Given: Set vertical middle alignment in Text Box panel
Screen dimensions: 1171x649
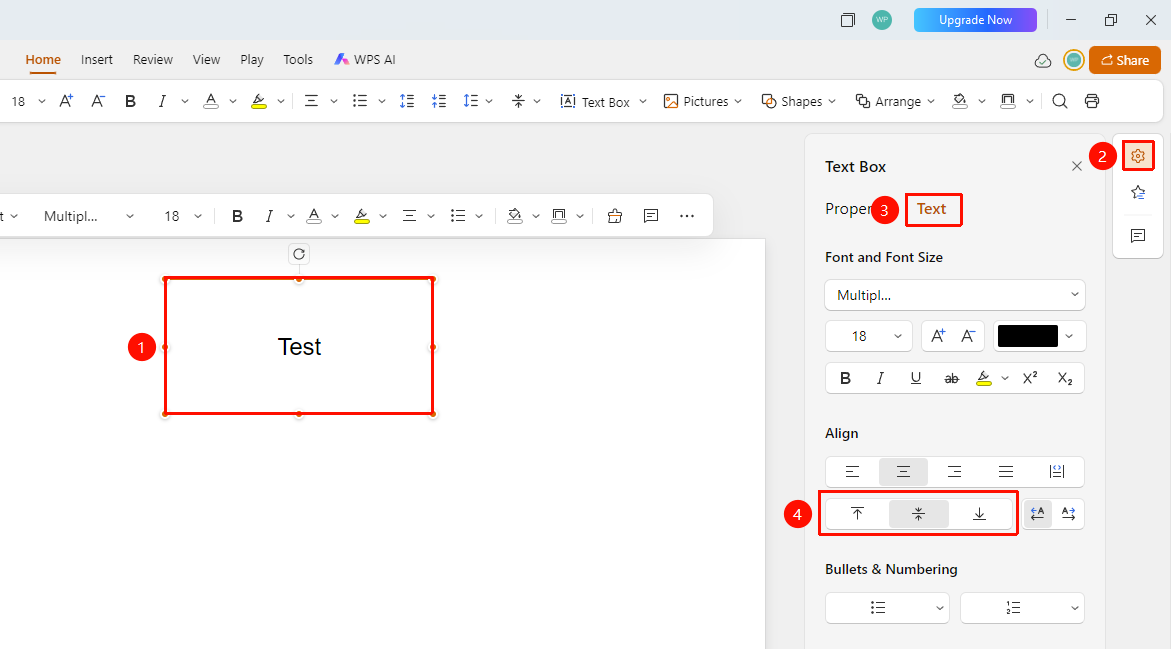Looking at the screenshot, I should click(919, 514).
